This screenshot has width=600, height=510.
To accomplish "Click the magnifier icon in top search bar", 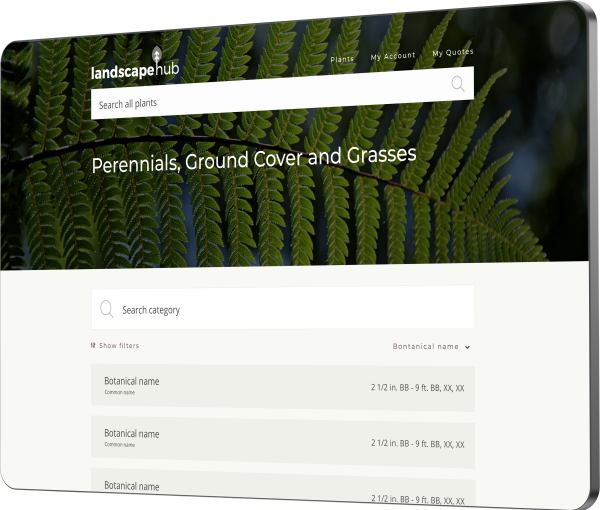I will click(x=457, y=84).
